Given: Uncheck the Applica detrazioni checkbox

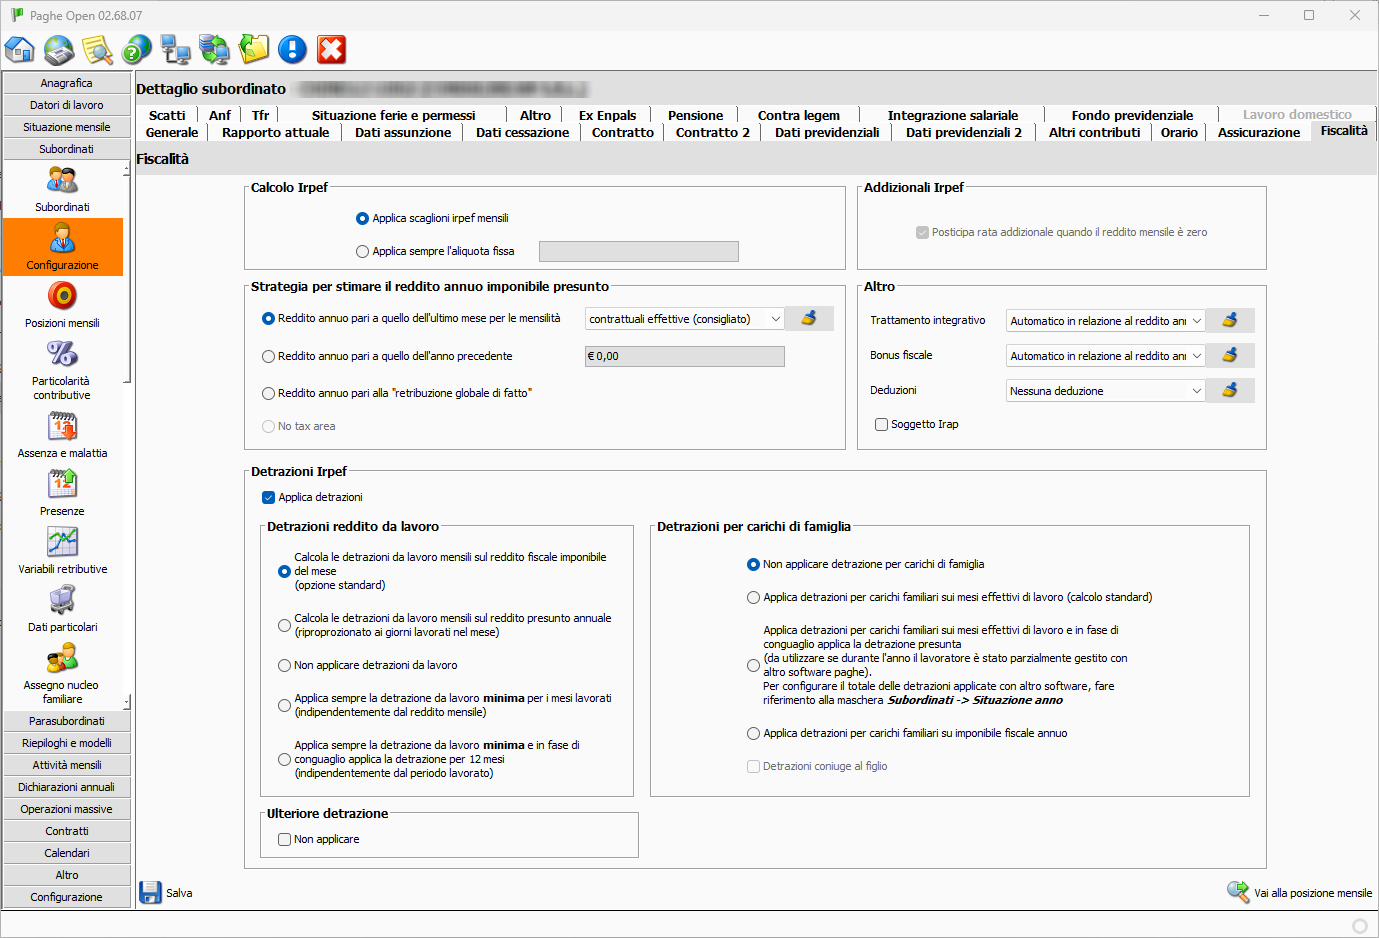Looking at the screenshot, I should click(x=268, y=497).
